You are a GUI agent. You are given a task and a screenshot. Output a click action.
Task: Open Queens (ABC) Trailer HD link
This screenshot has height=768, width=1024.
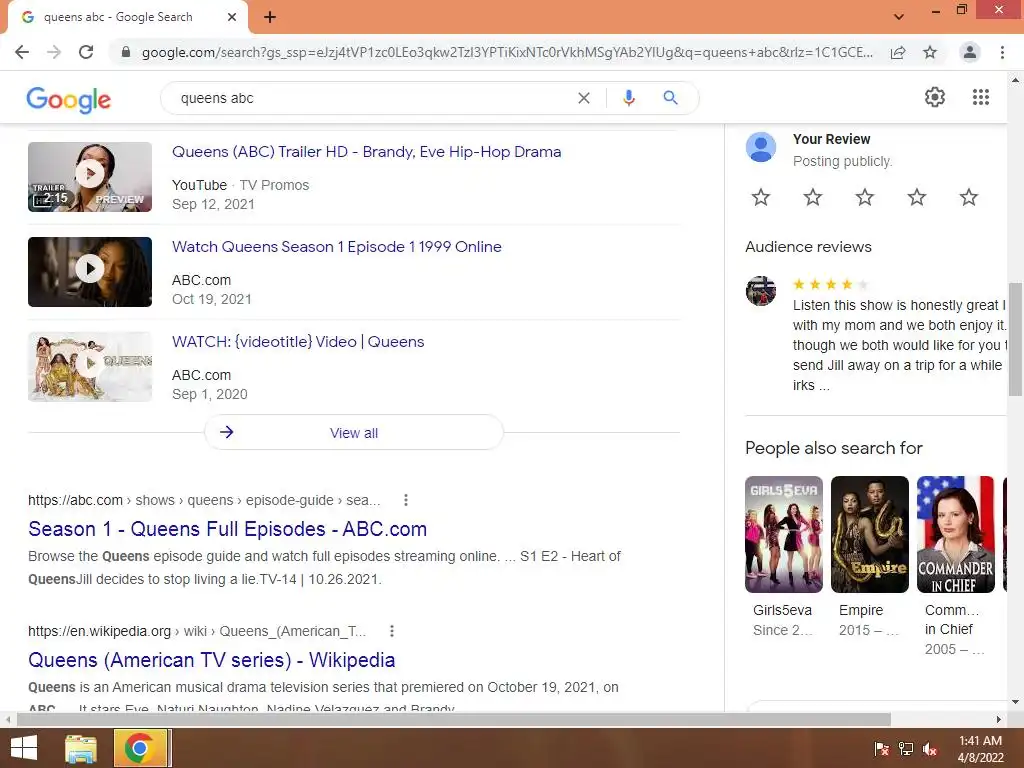coord(366,152)
